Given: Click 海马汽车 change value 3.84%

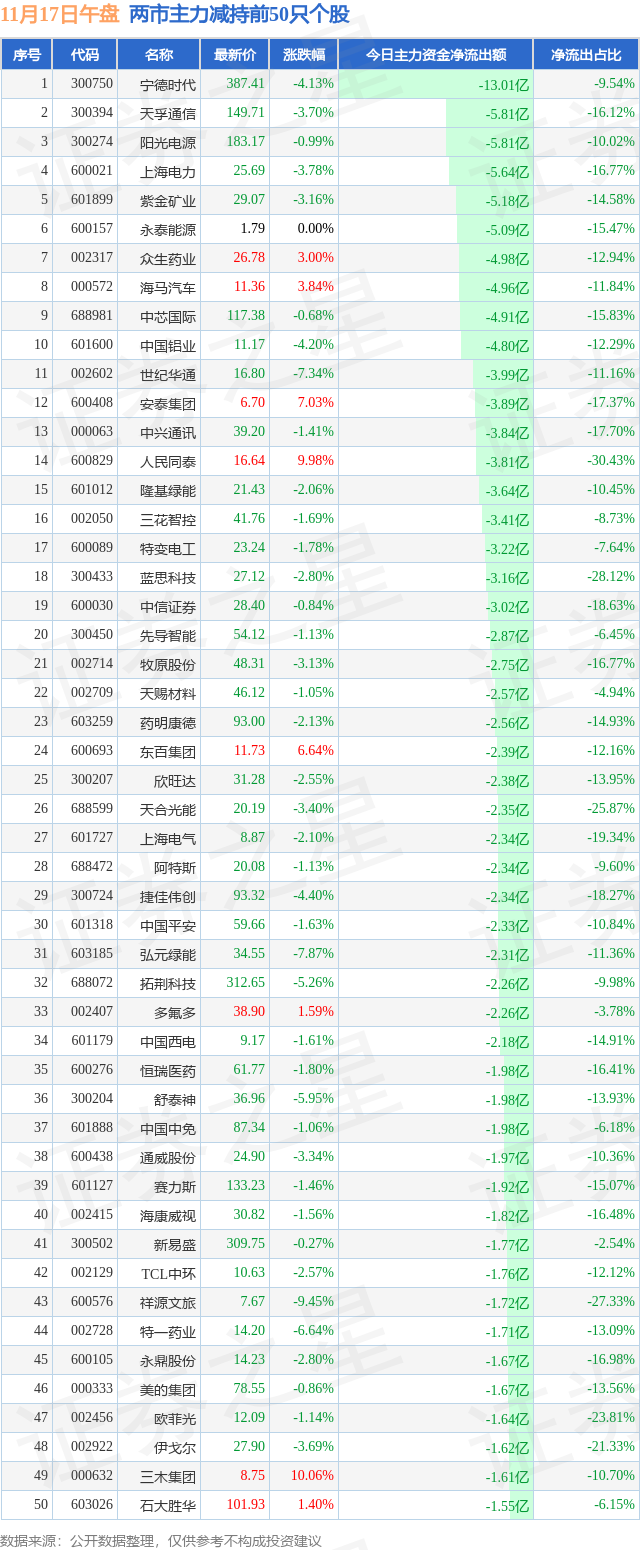Looking at the screenshot, I should click(x=315, y=287).
